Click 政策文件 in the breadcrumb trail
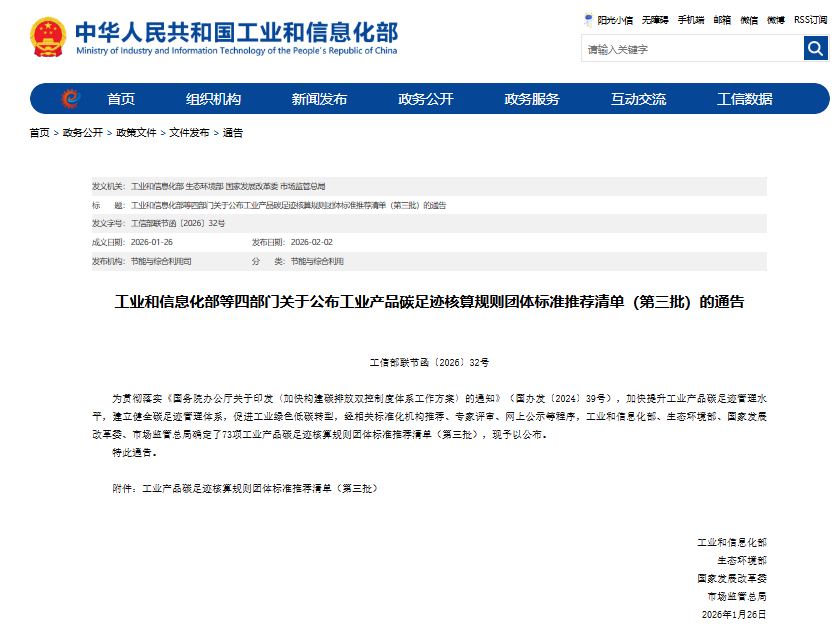 click(136, 133)
